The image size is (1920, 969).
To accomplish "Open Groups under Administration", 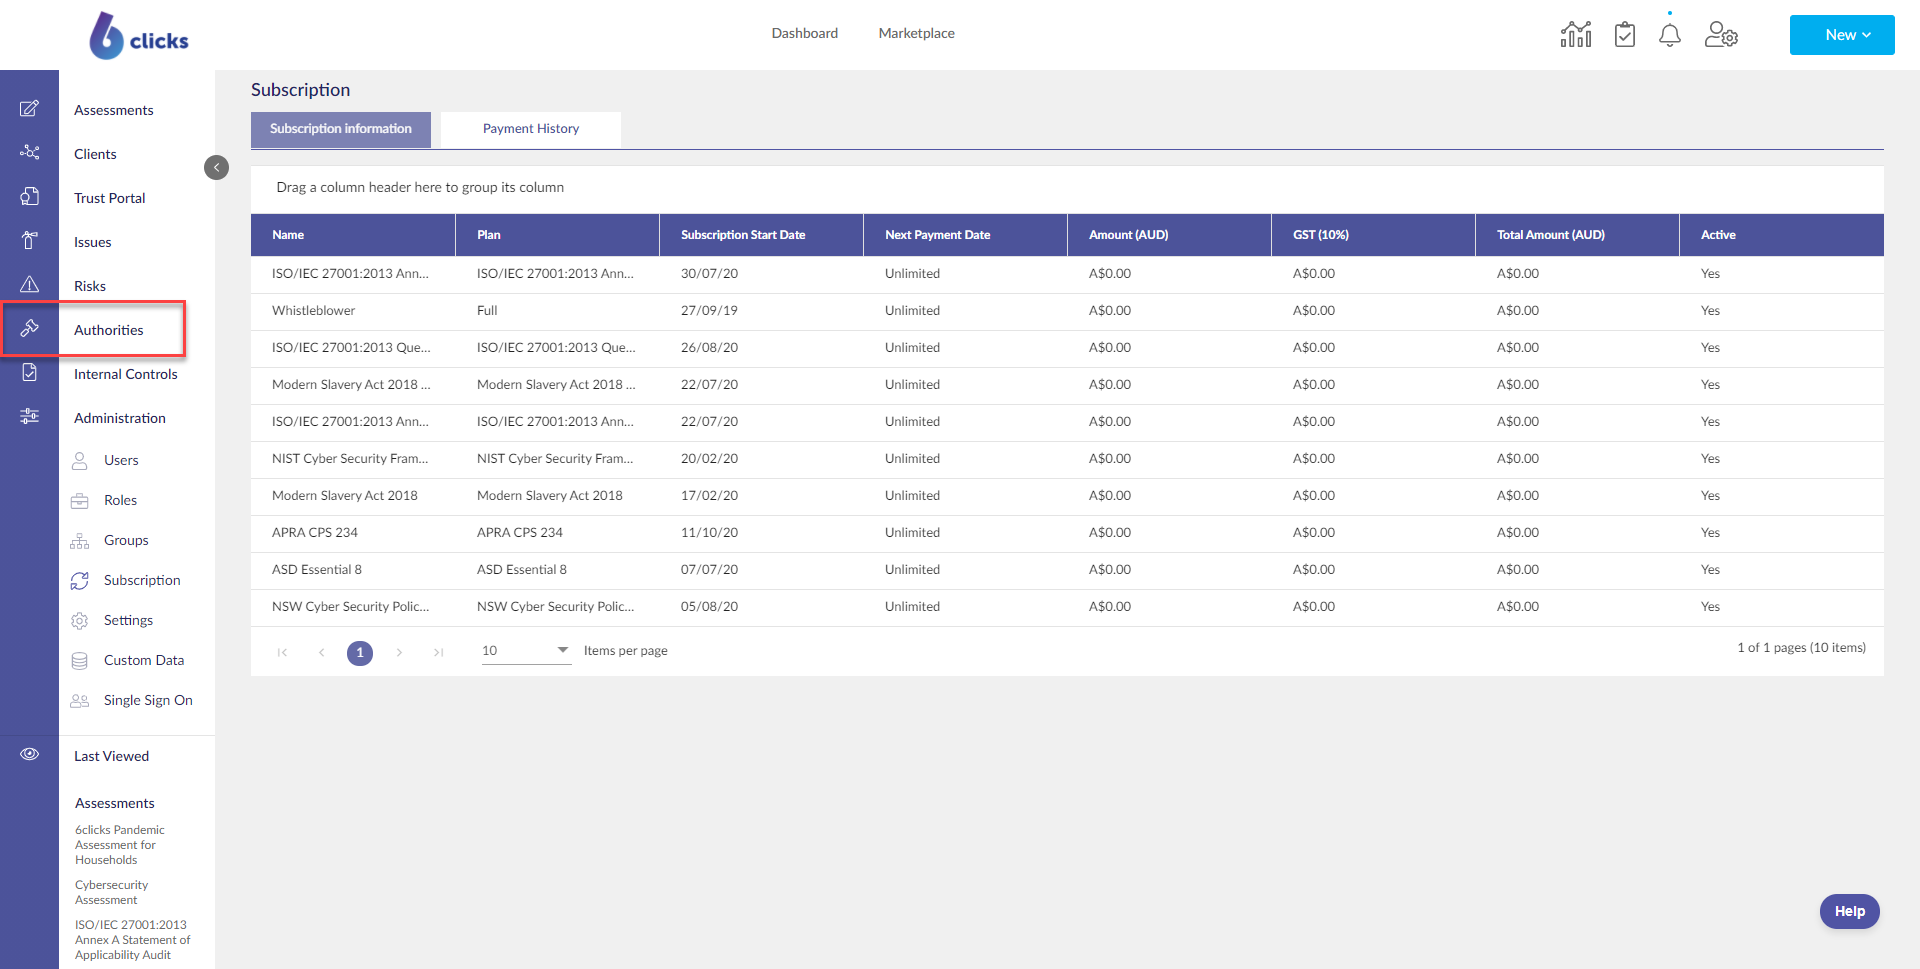I will [126, 540].
